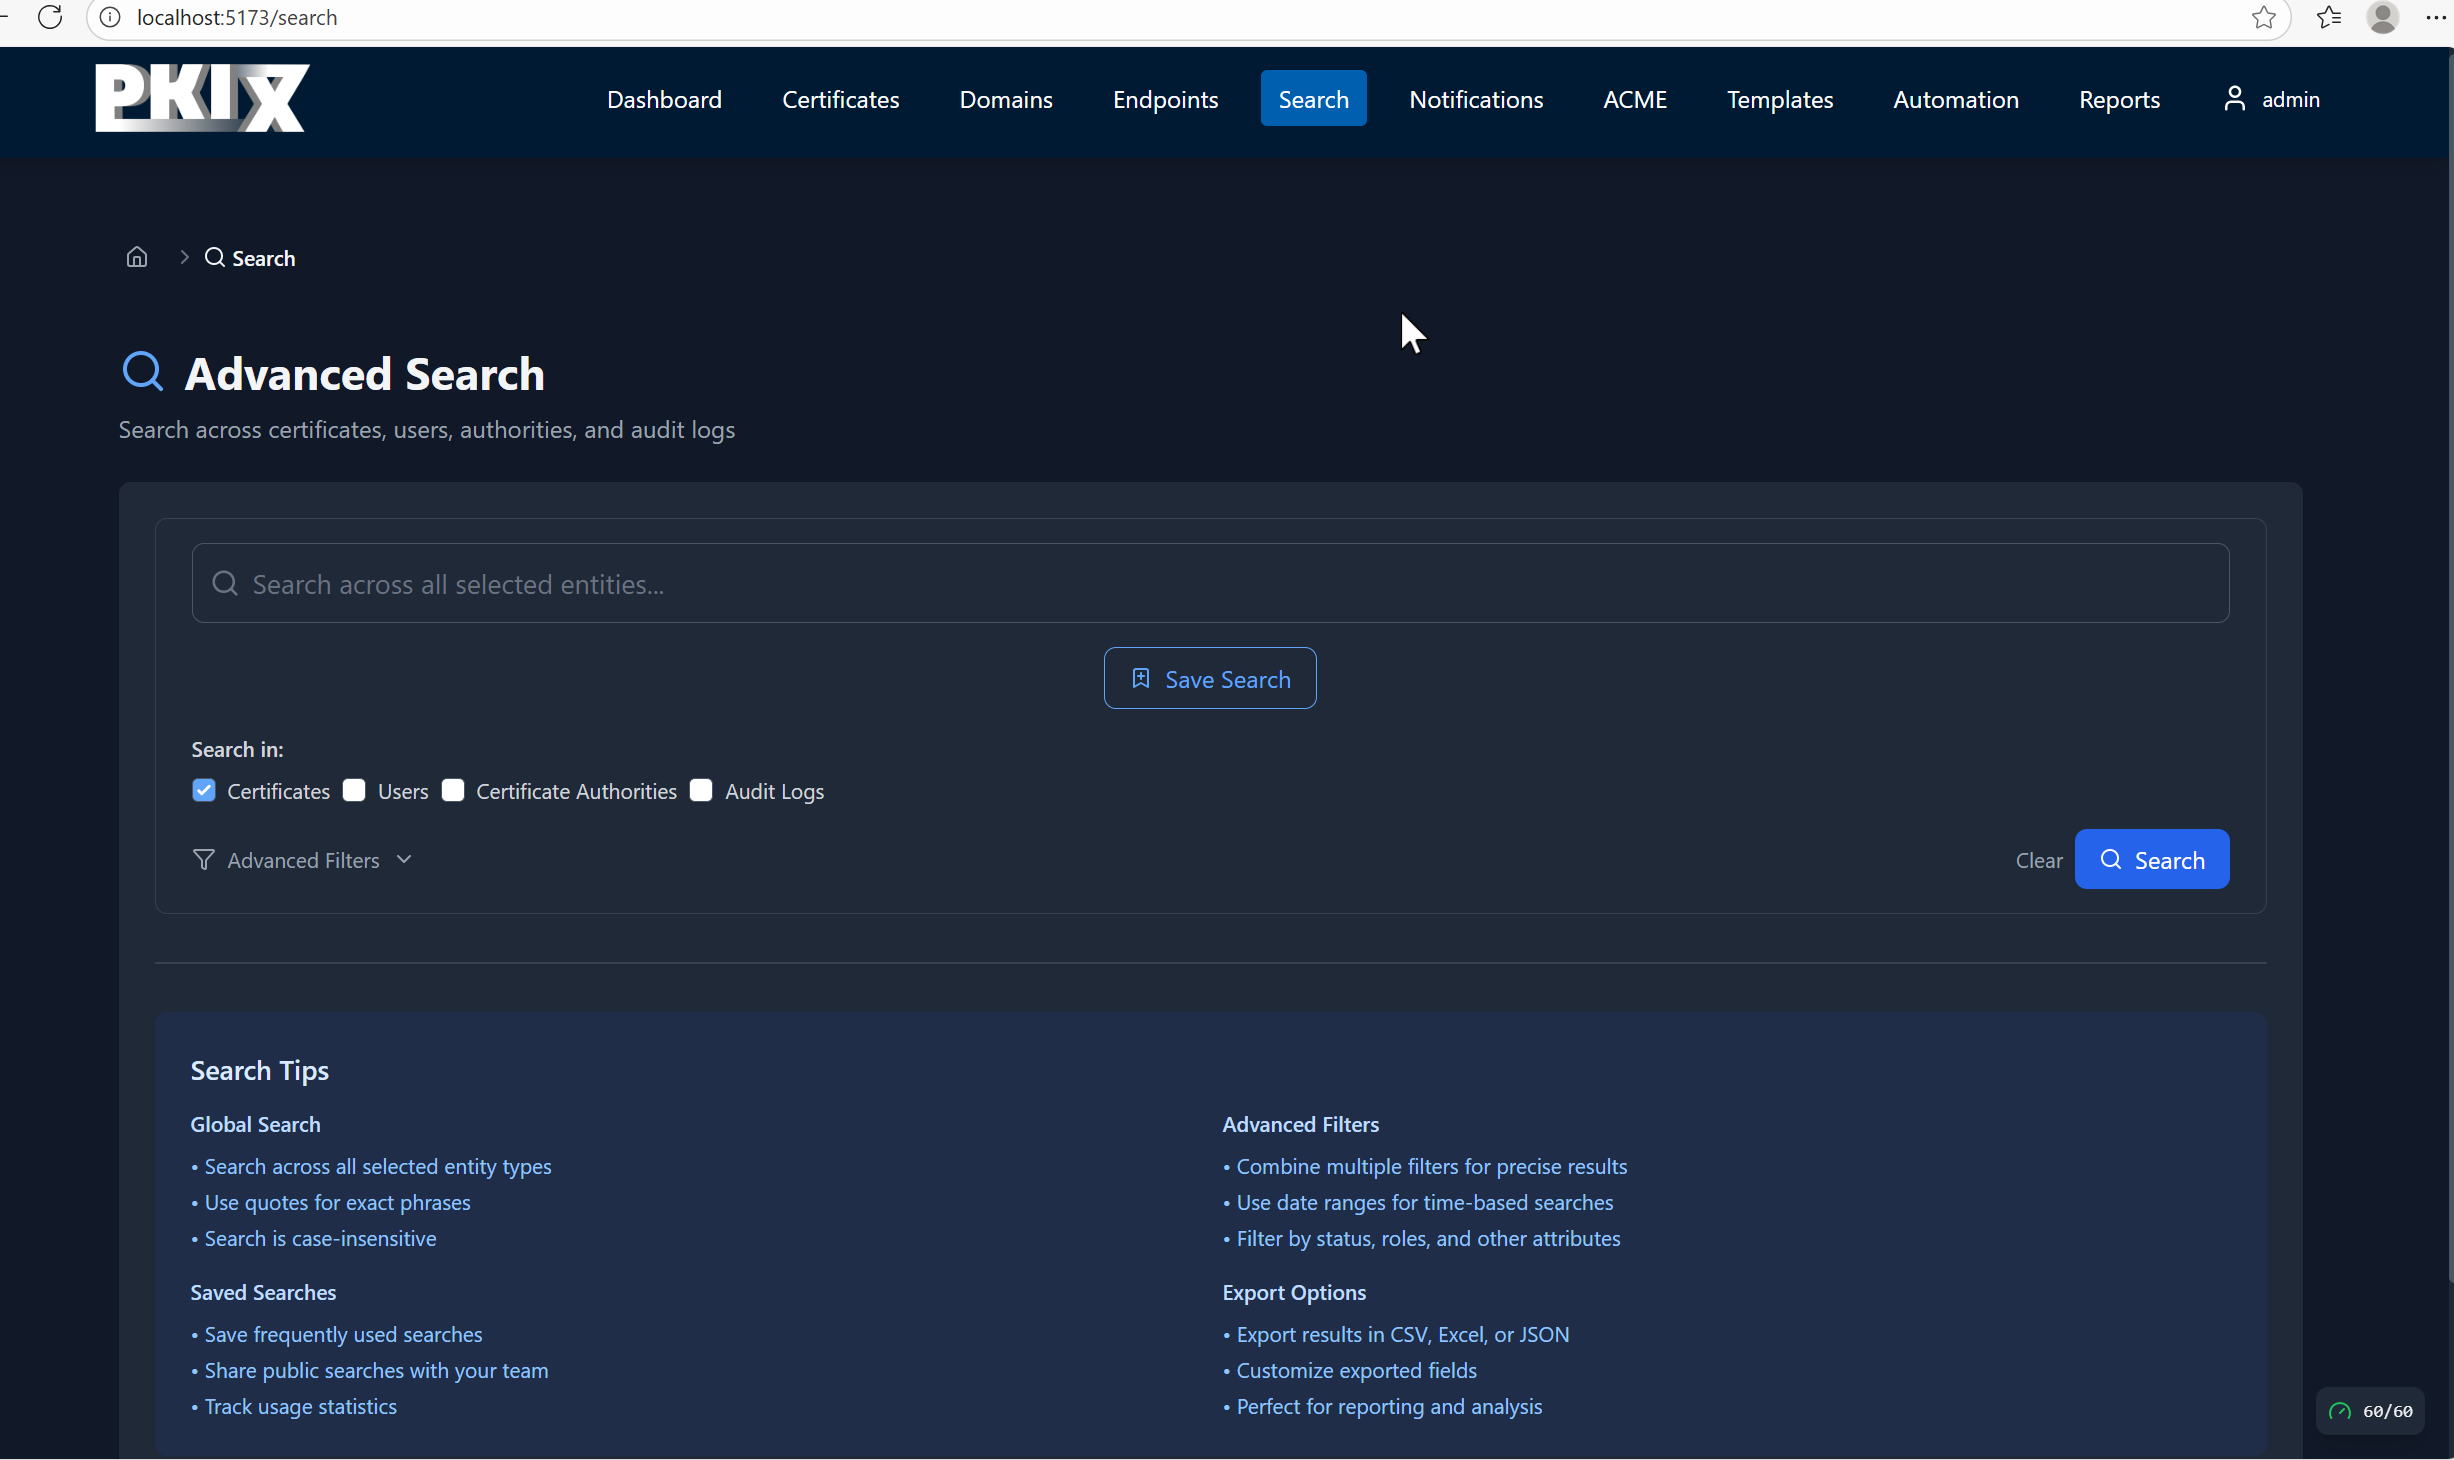Click the PKIX logo
This screenshot has height=1460, width=2454.
tap(202, 98)
